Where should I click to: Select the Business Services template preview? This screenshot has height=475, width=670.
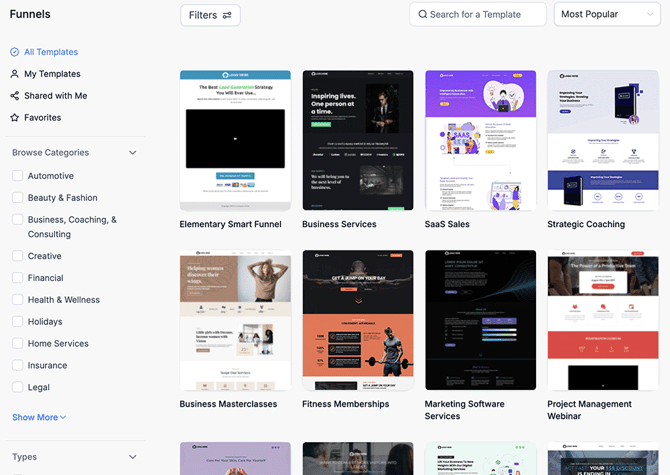pos(358,141)
